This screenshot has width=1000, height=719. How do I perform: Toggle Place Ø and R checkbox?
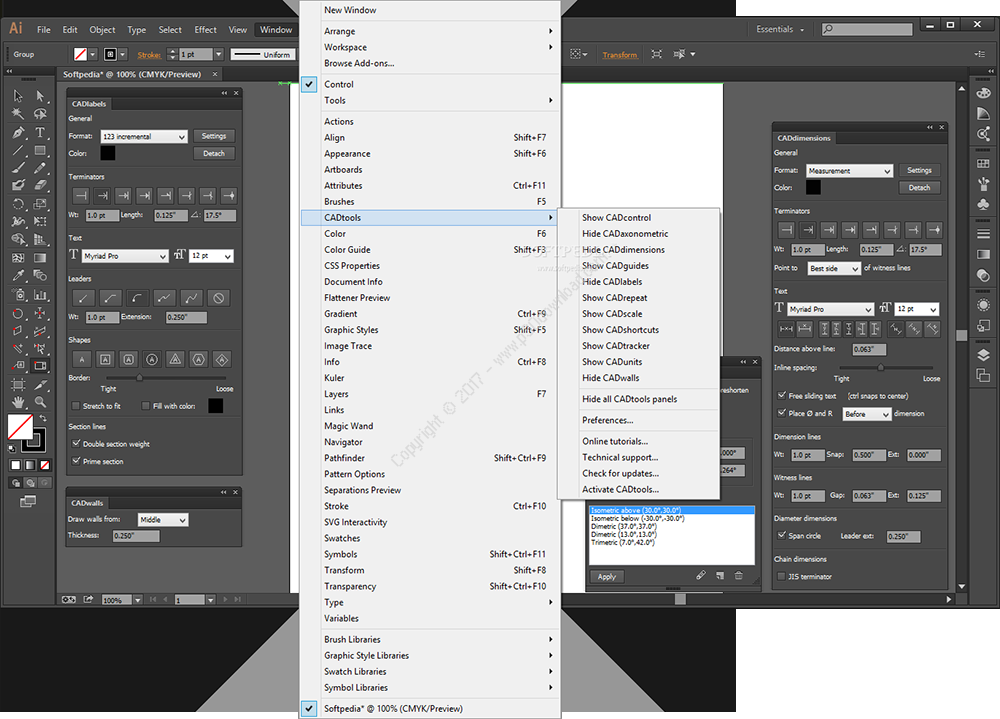tap(781, 413)
